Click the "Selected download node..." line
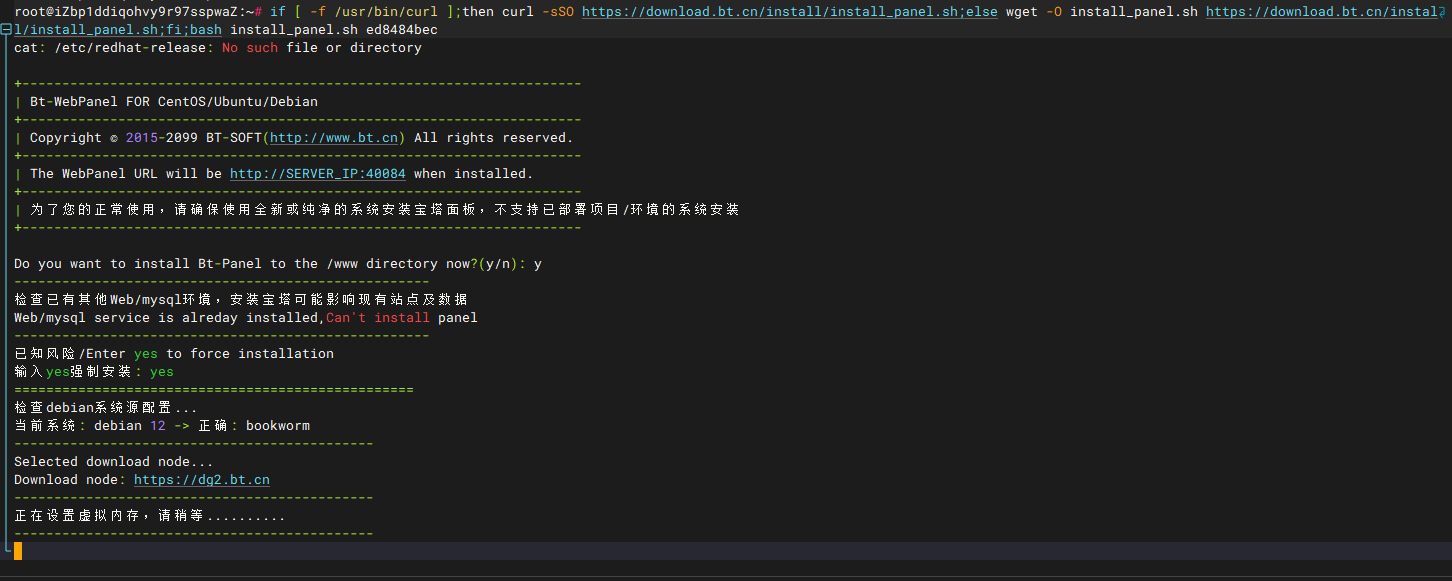 tap(114, 462)
